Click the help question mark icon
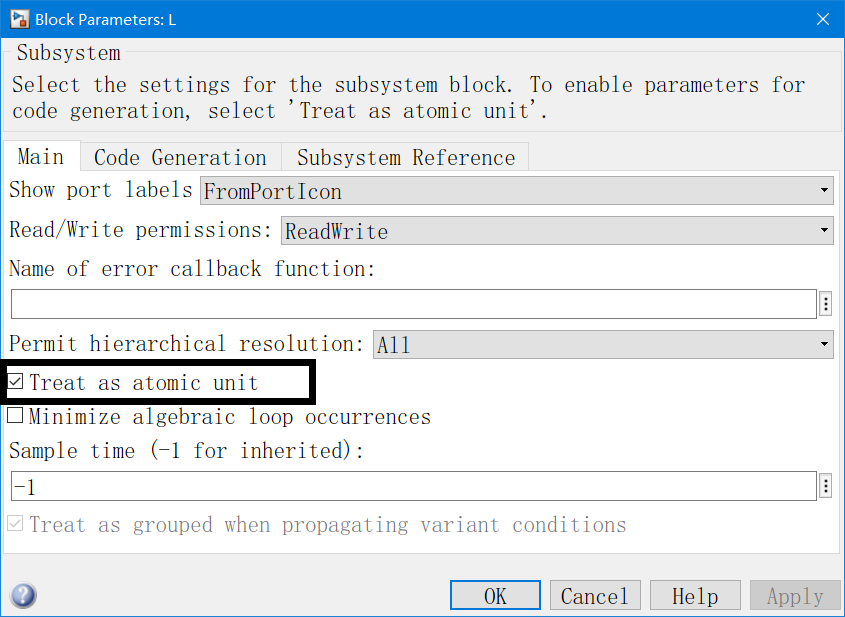This screenshot has height=617, width=845. coord(22,596)
